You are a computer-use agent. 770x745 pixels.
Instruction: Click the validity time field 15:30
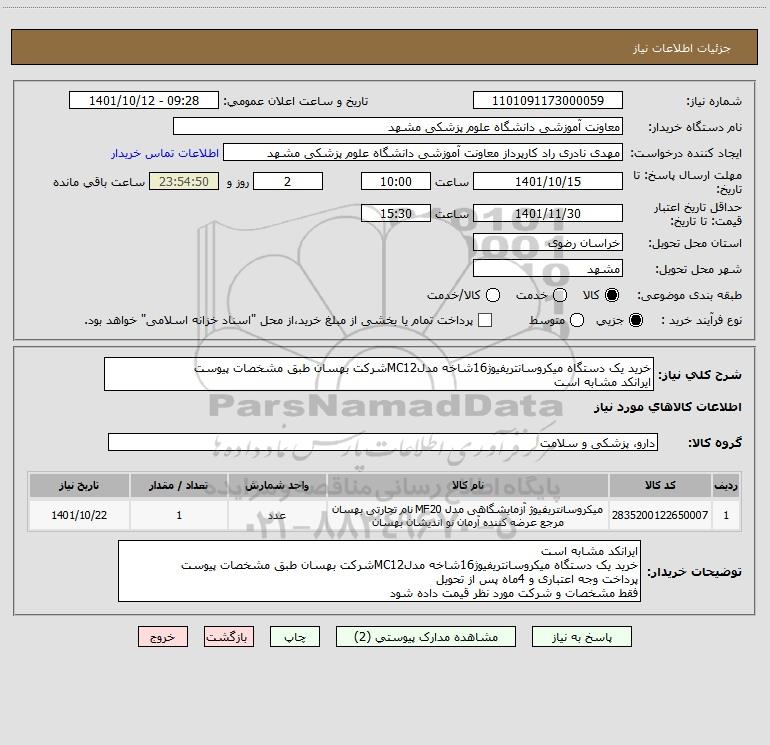[396, 213]
